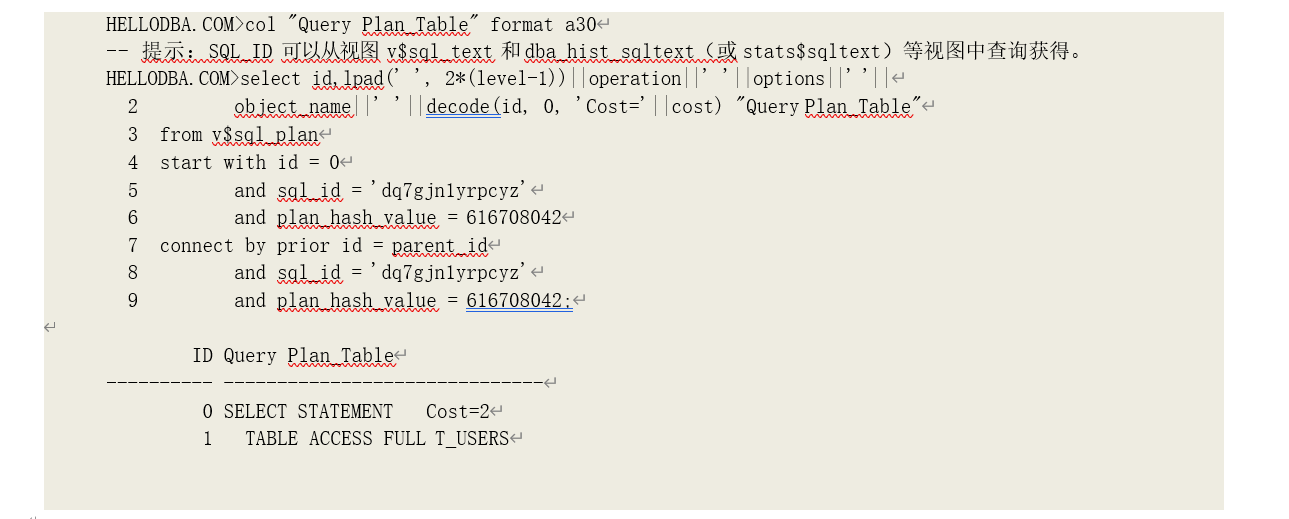
Task: Click "object_name" on line 2
Action: [293, 107]
